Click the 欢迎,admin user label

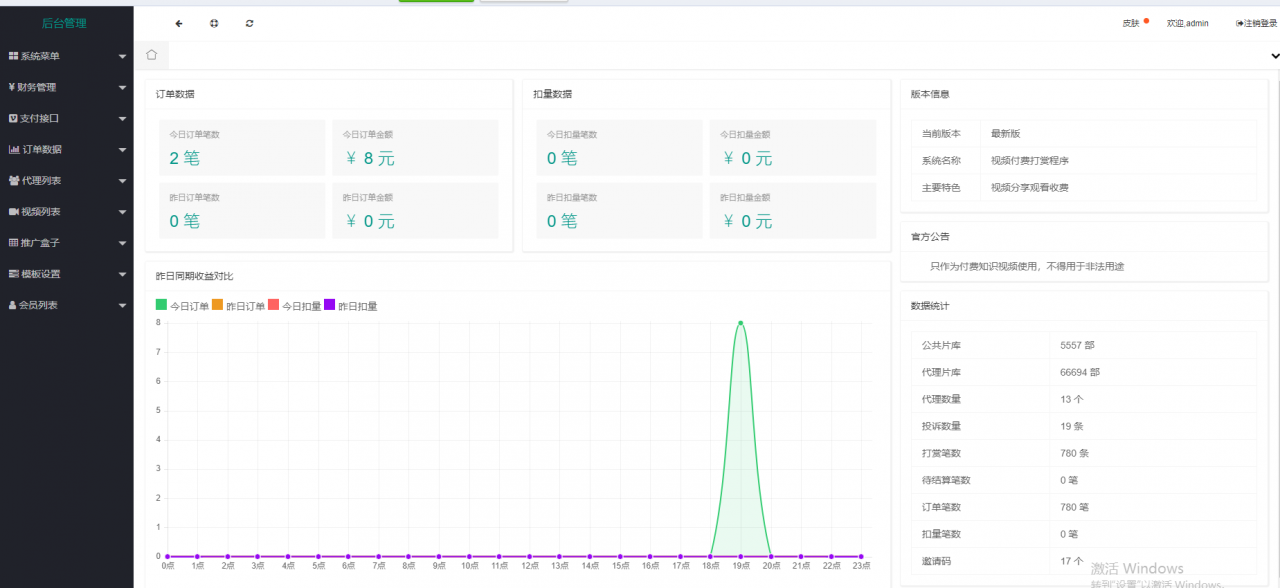pyautogui.click(x=1187, y=23)
